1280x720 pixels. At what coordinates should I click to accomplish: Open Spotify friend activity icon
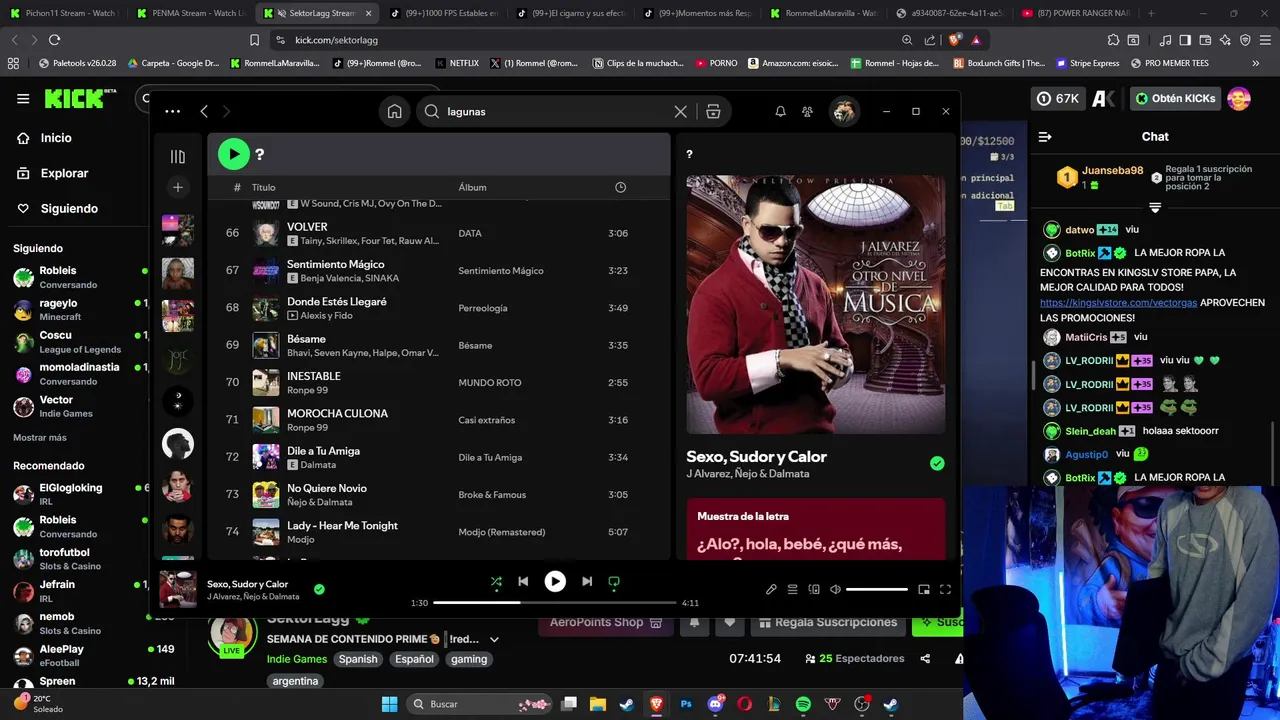tap(807, 112)
